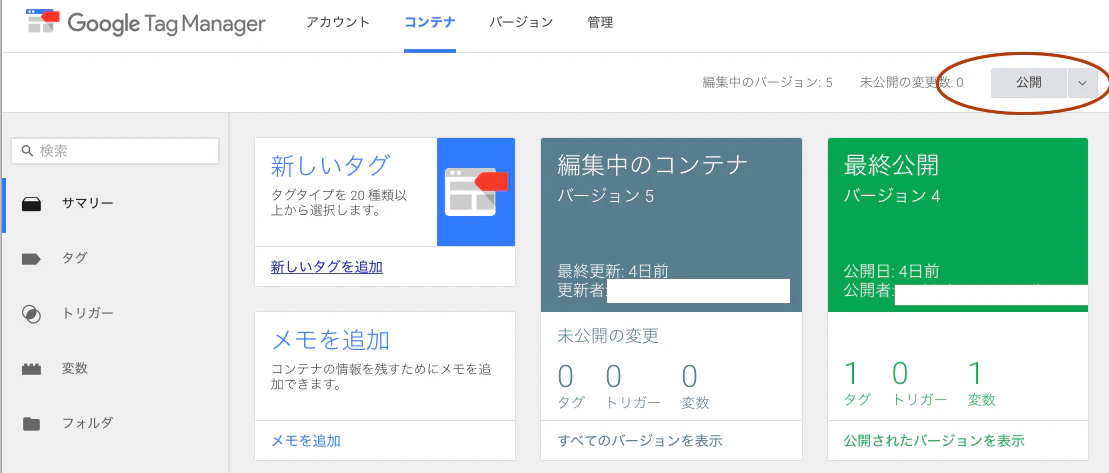Click the 未公開の変更 heading
The height and width of the screenshot is (473, 1109).
coord(608,335)
